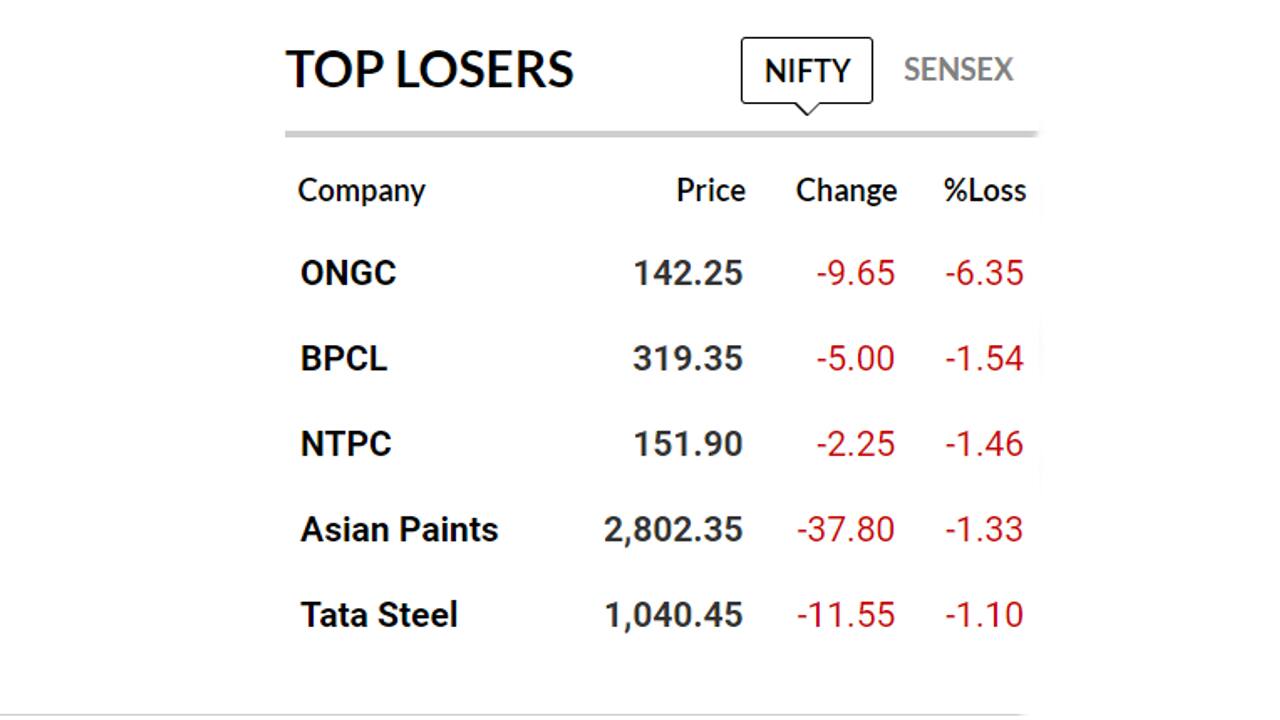Switch to the NIFTY tab

point(806,71)
